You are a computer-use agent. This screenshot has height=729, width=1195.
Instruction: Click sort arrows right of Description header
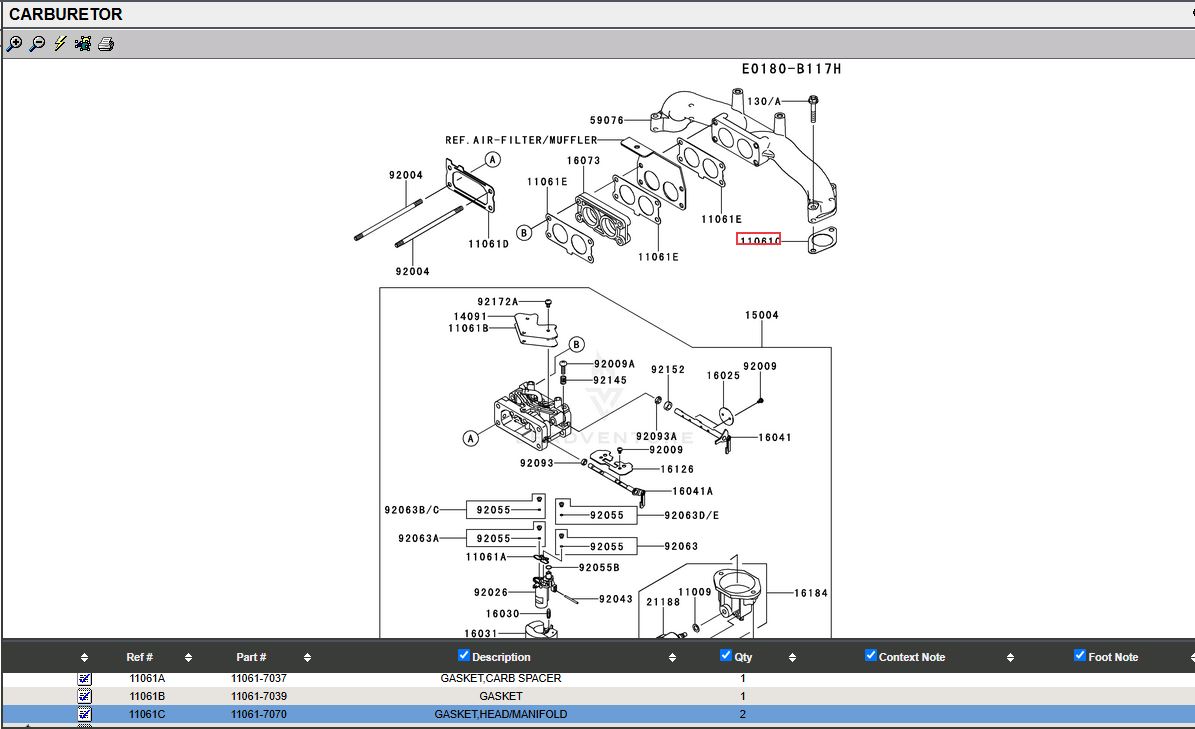(x=672, y=658)
